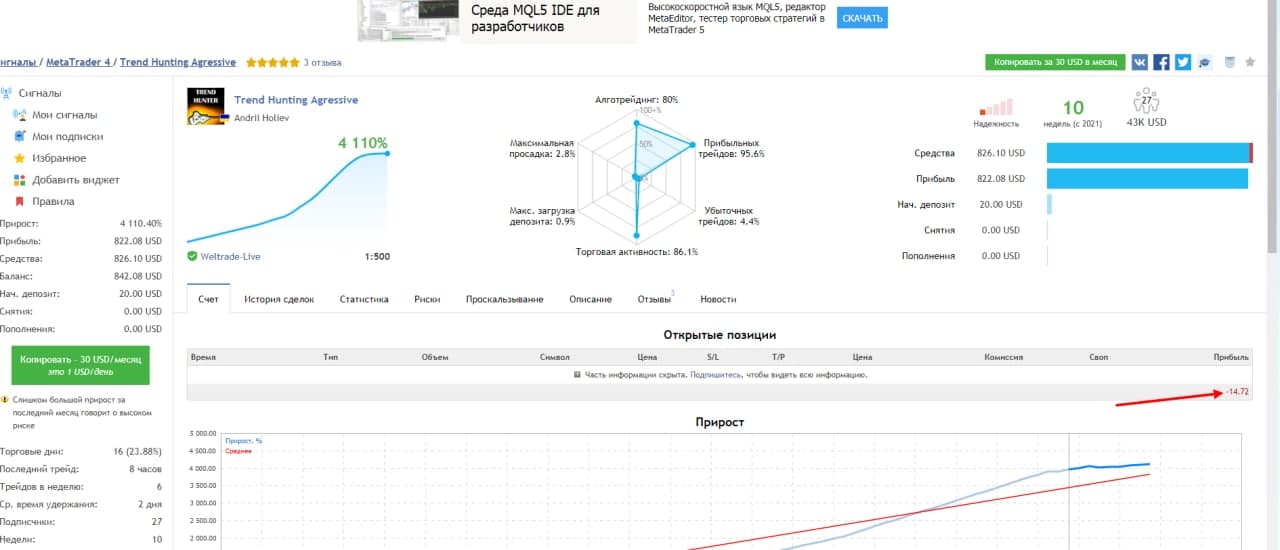This screenshot has width=1280, height=550.
Task: Open author Andrii Holiev profile
Action: tap(262, 118)
